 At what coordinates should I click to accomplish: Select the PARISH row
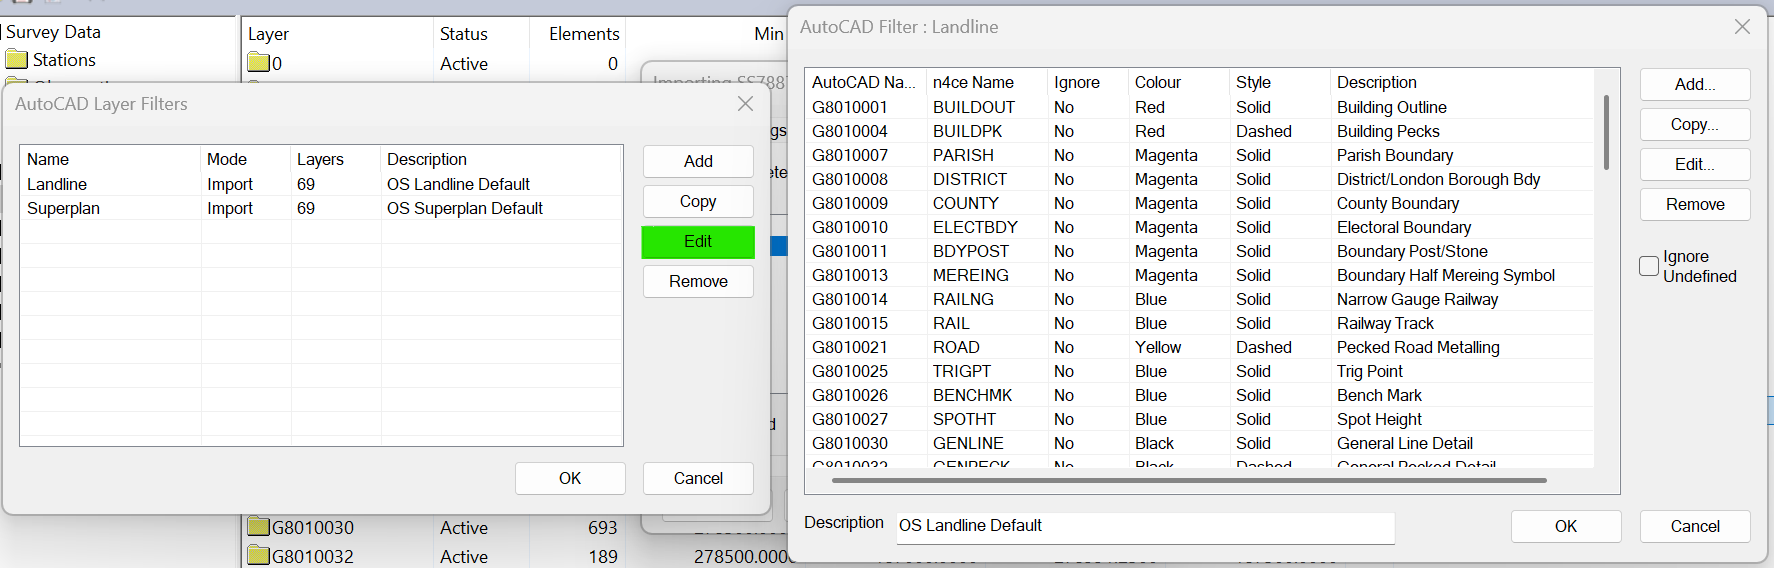pyautogui.click(x=1200, y=155)
